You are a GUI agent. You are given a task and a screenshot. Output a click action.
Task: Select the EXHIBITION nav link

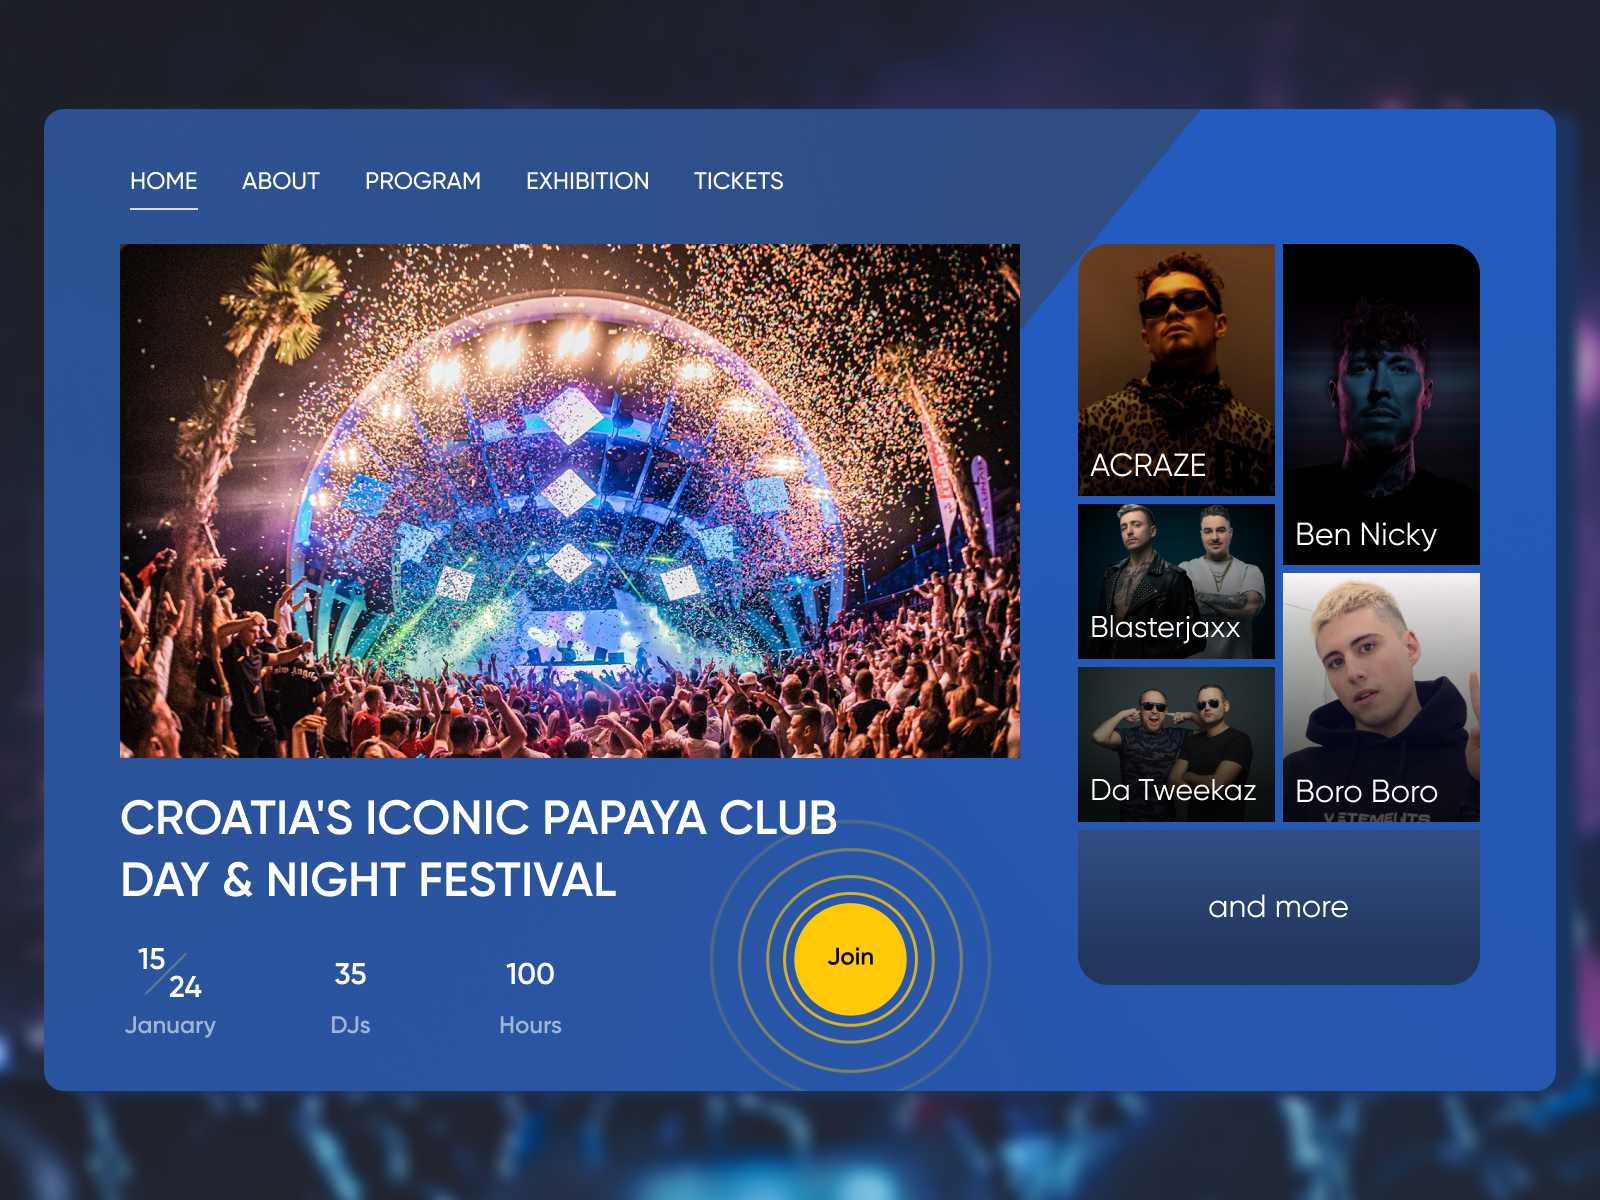click(588, 181)
